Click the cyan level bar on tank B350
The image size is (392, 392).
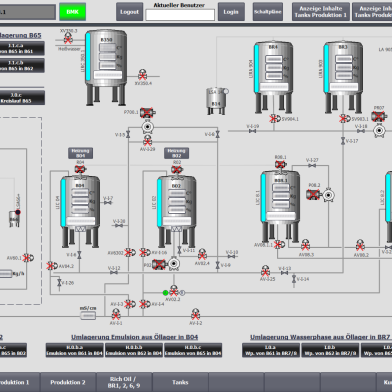tap(88, 57)
